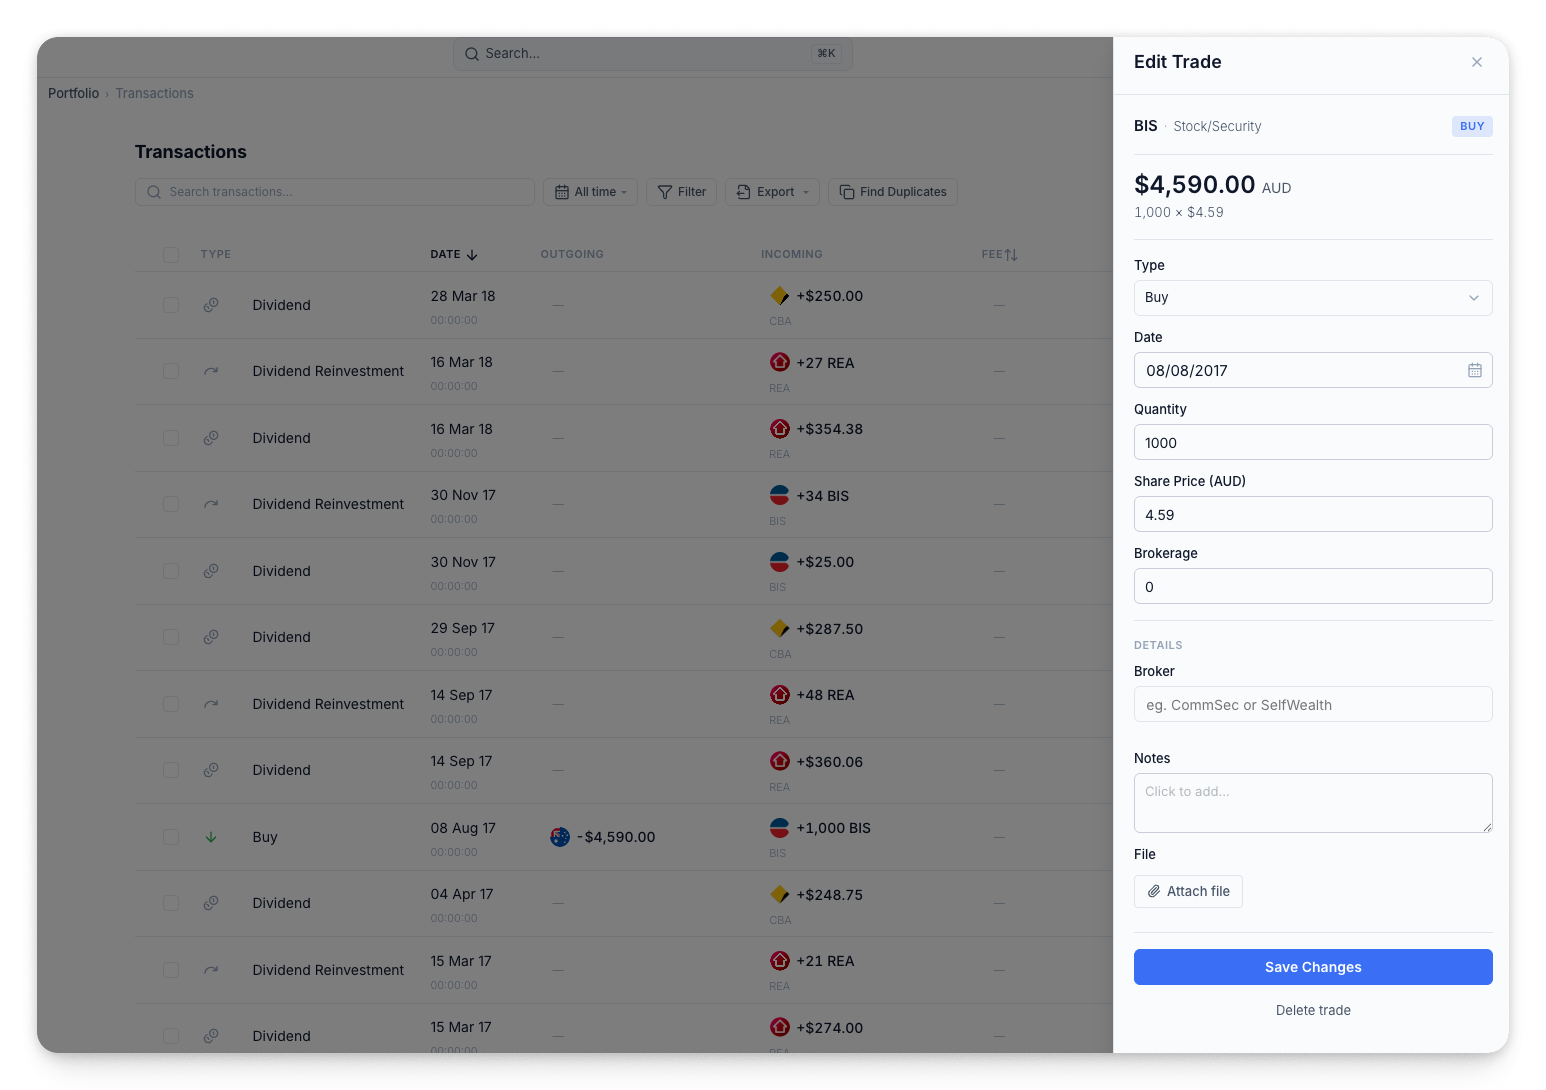Click the Attach file button

[1188, 891]
